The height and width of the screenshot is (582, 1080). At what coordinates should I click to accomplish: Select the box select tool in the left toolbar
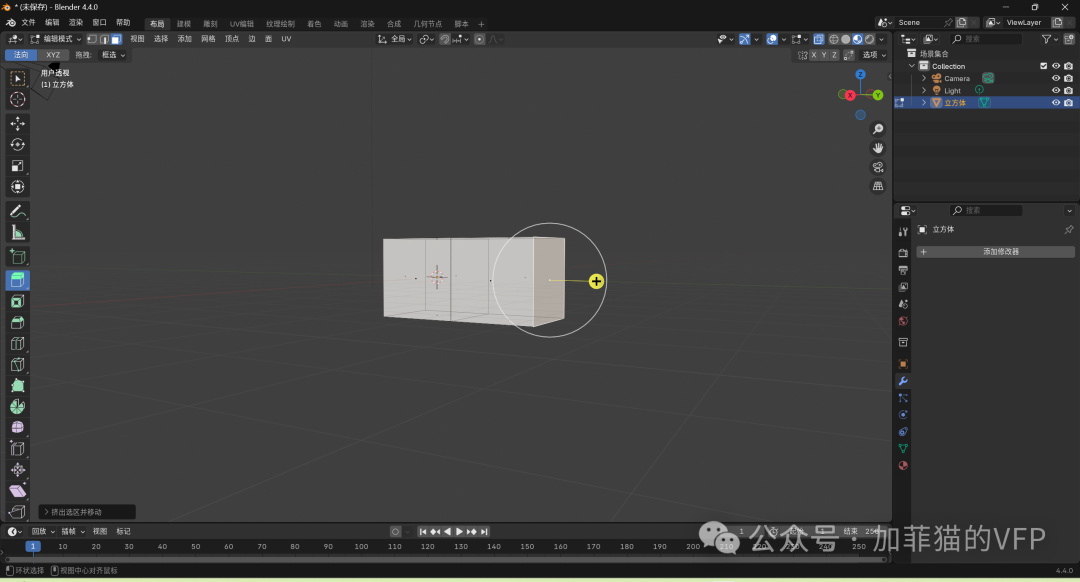(17, 79)
